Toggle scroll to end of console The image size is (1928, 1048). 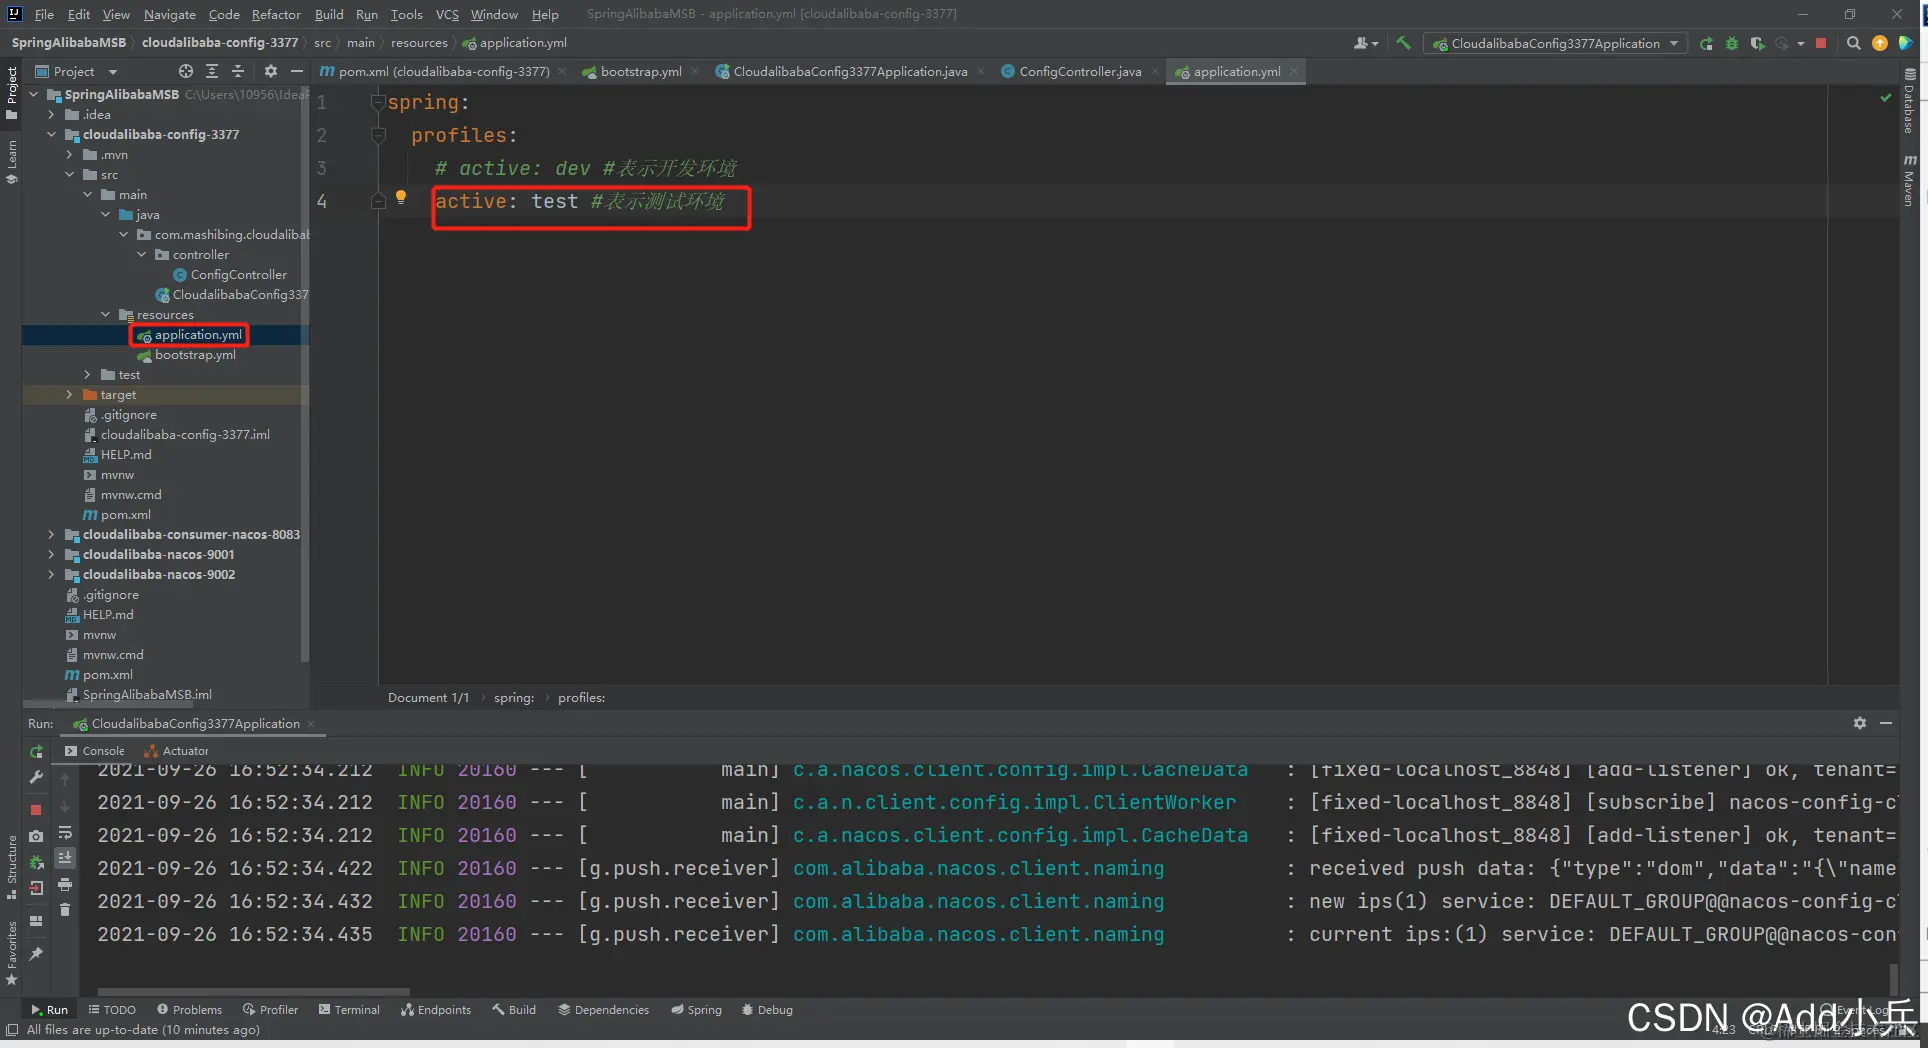[x=65, y=858]
